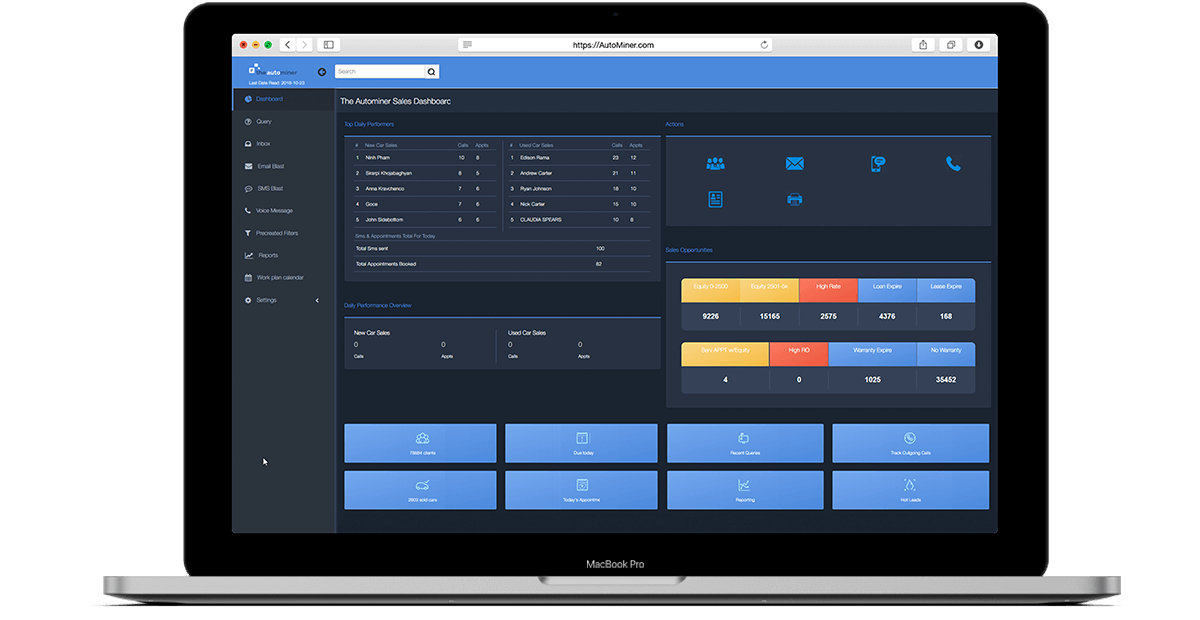Go forward with the browser forward arrow

pyautogui.click(x=304, y=45)
